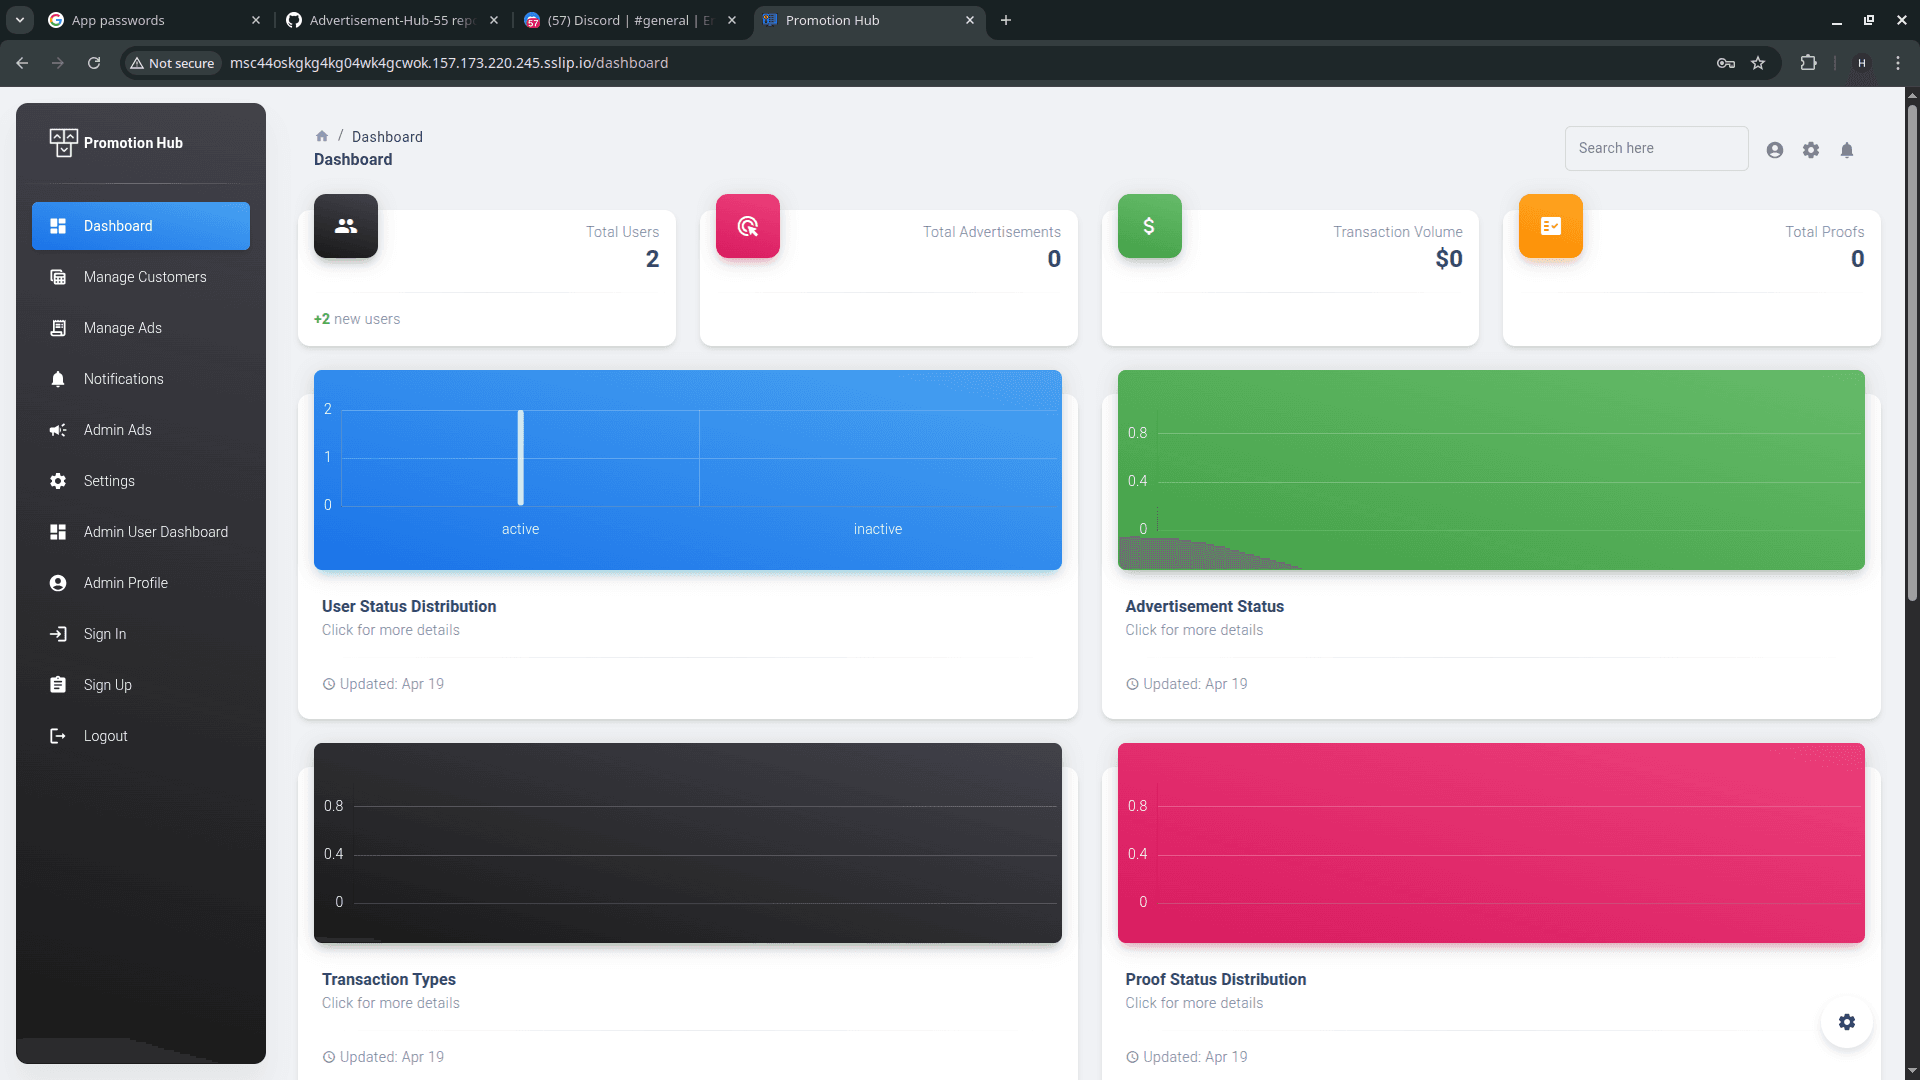Click the green Transaction Volume dollar icon
The width and height of the screenshot is (1920, 1080).
(x=1149, y=226)
